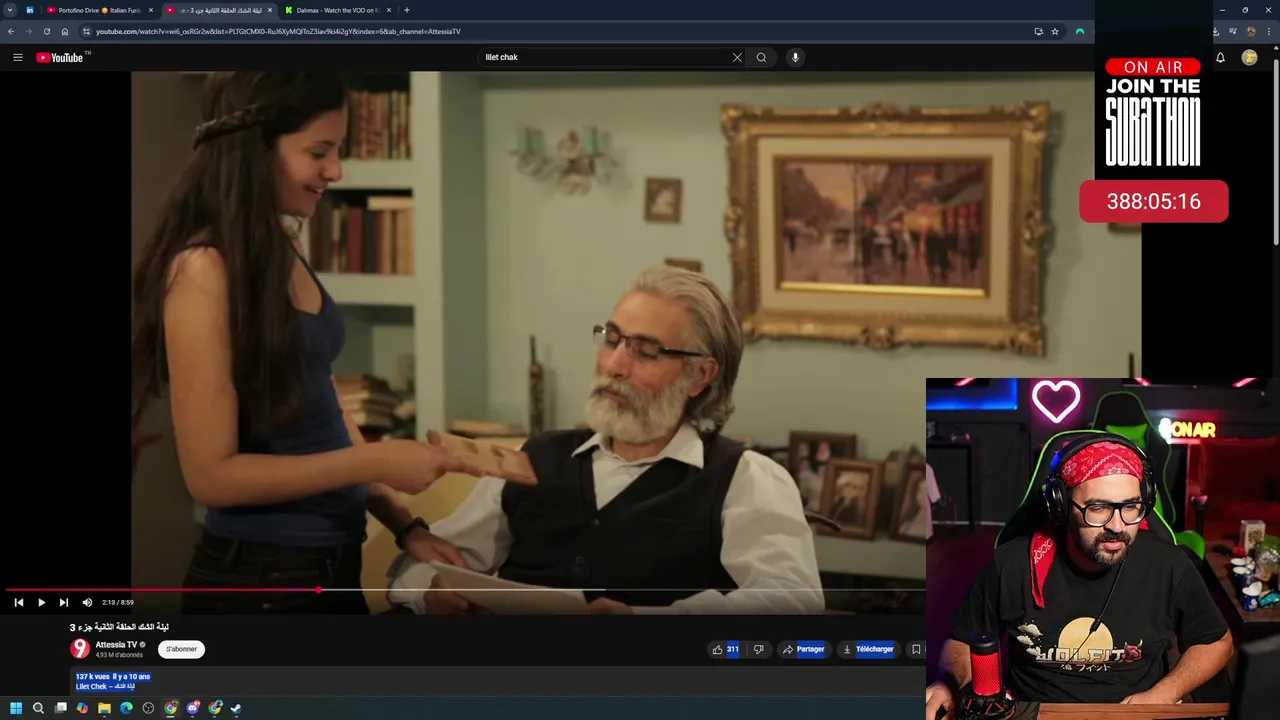Skip to next video in playlist
1280x720 pixels.
coord(63,602)
